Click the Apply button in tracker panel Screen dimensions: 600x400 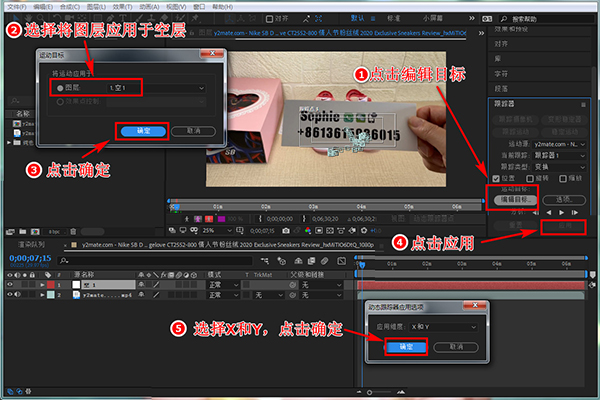coord(564,226)
